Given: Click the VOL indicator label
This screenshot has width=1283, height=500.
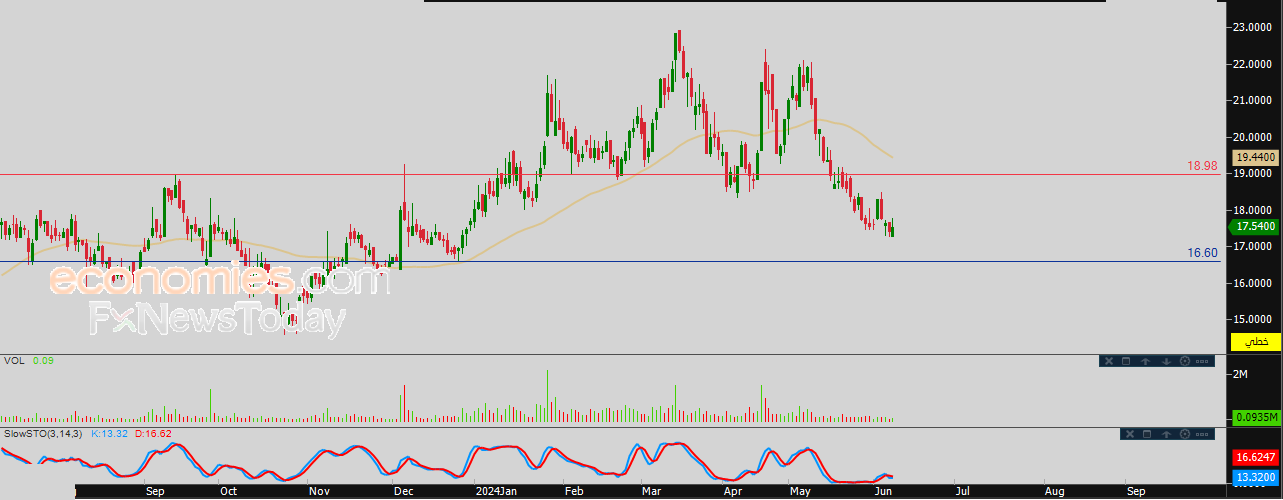Looking at the screenshot, I should (x=14, y=360).
